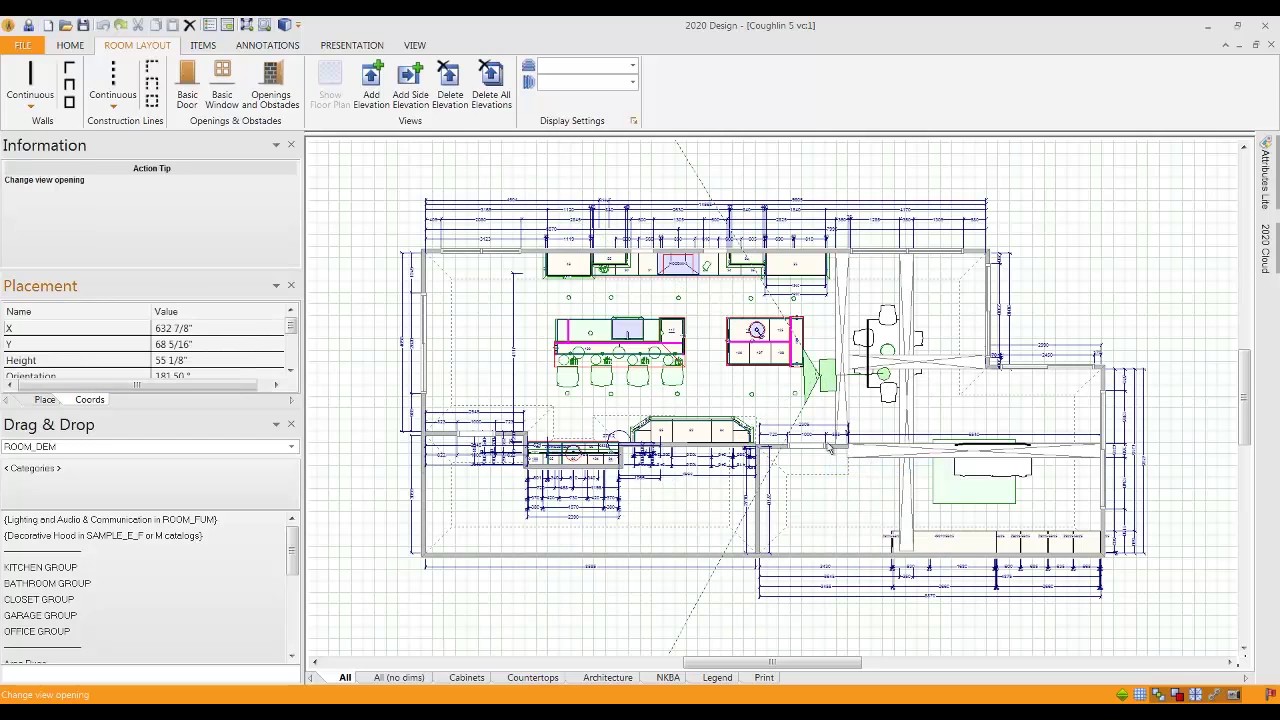
Task: Click the 3D cube view icon in quick access toolbar
Action: [285, 25]
